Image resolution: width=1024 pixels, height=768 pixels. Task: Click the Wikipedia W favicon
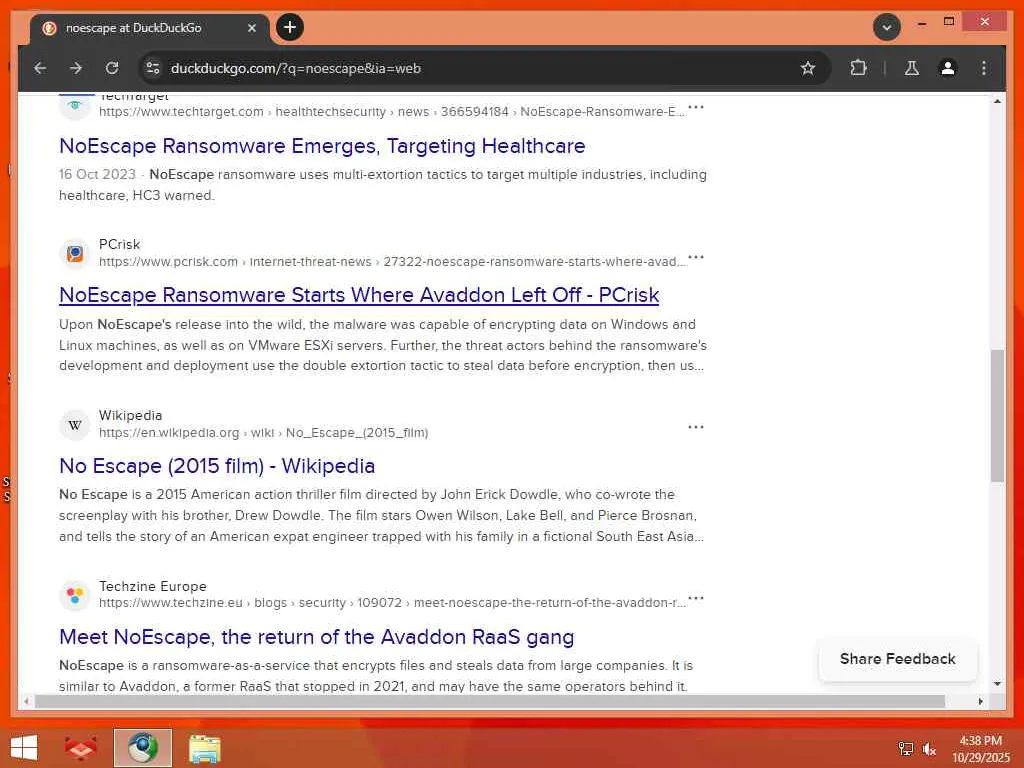click(75, 424)
